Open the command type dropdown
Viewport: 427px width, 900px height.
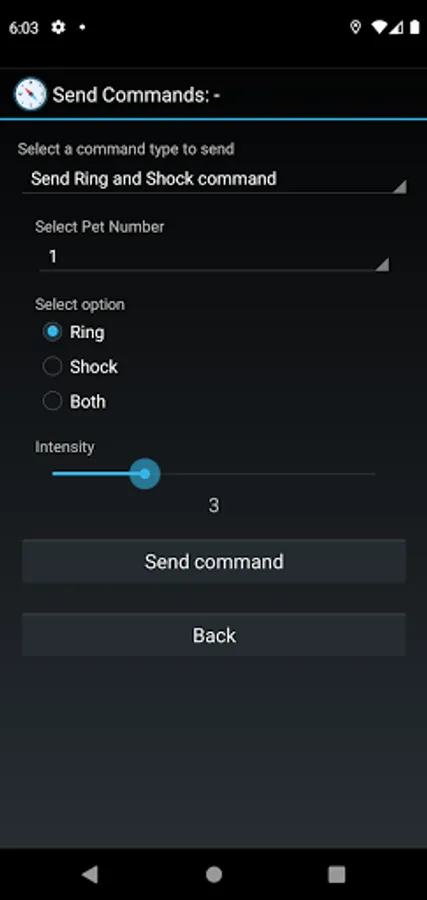pos(214,179)
